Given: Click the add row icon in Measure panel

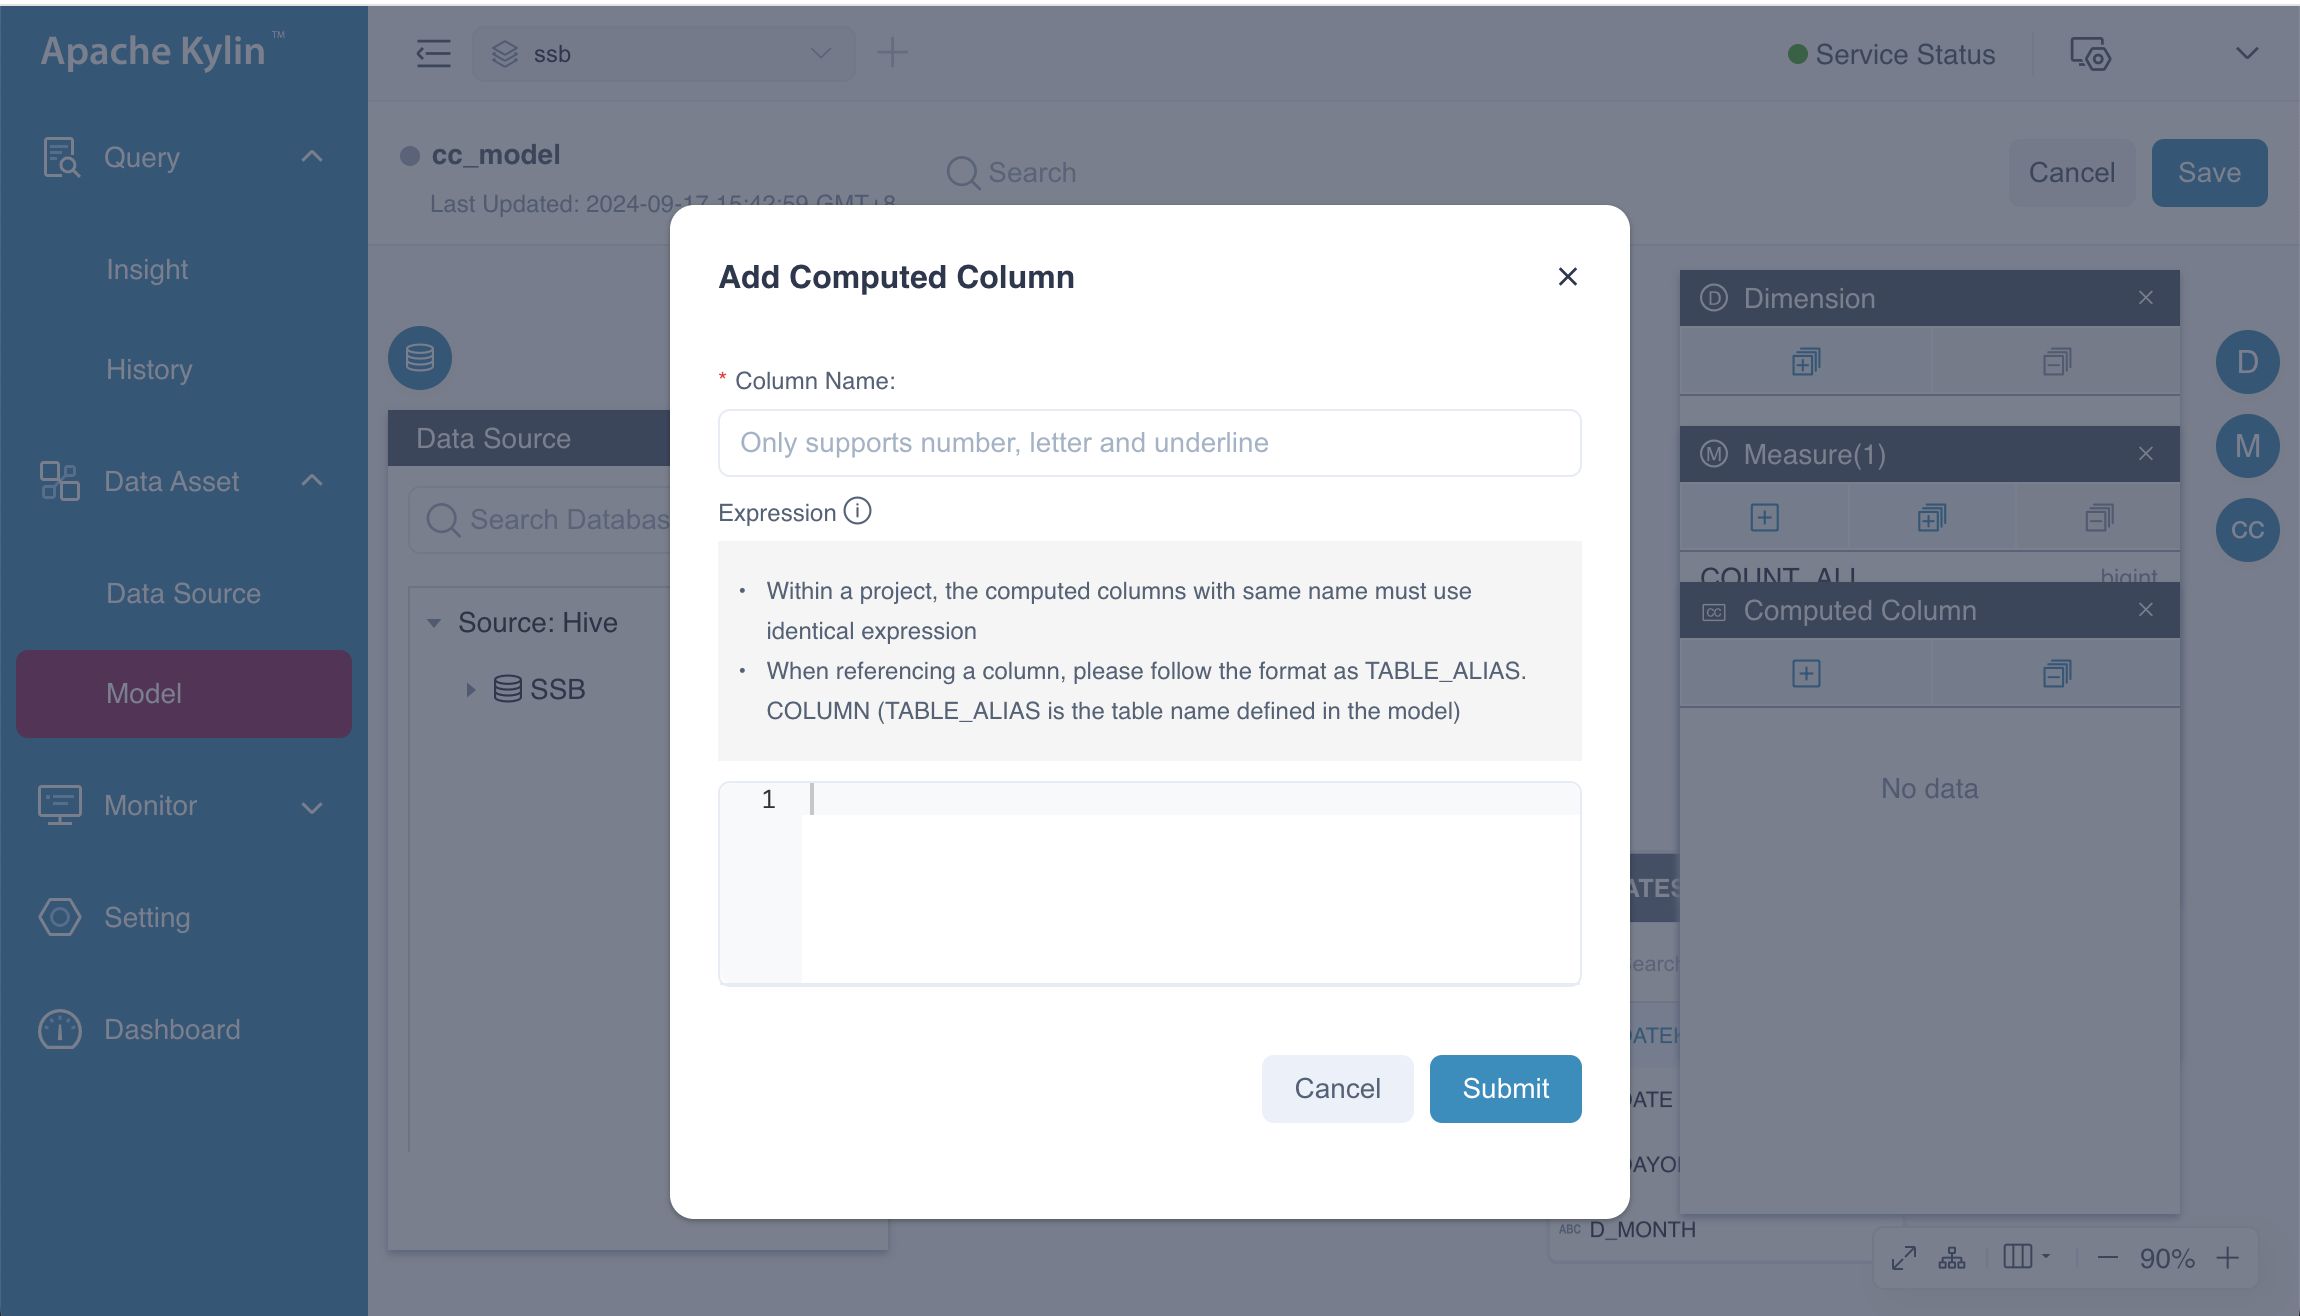Looking at the screenshot, I should click(1764, 515).
